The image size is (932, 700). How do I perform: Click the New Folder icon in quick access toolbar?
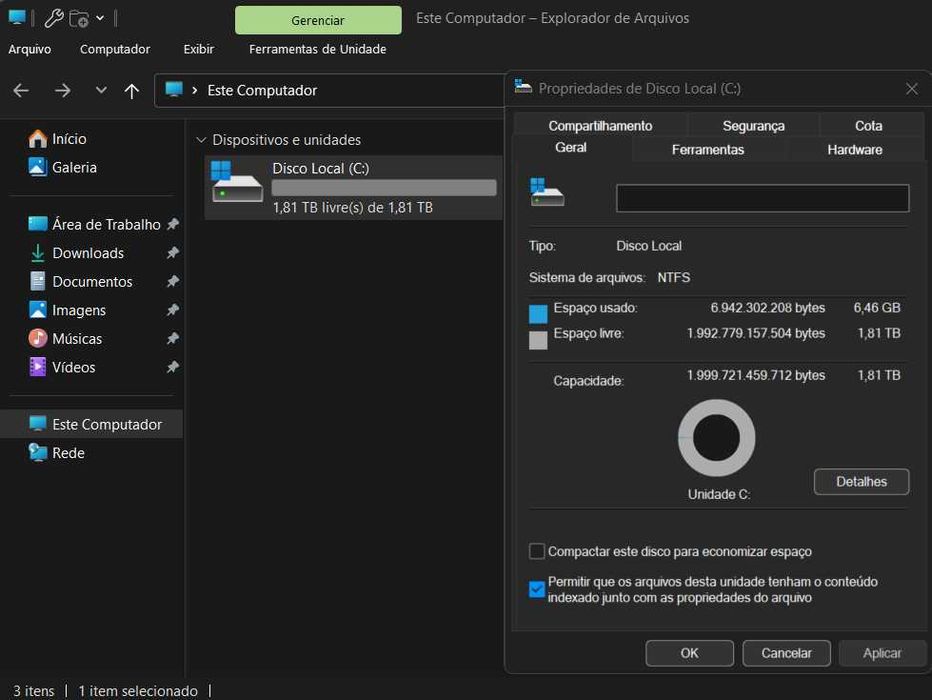[x=78, y=19]
